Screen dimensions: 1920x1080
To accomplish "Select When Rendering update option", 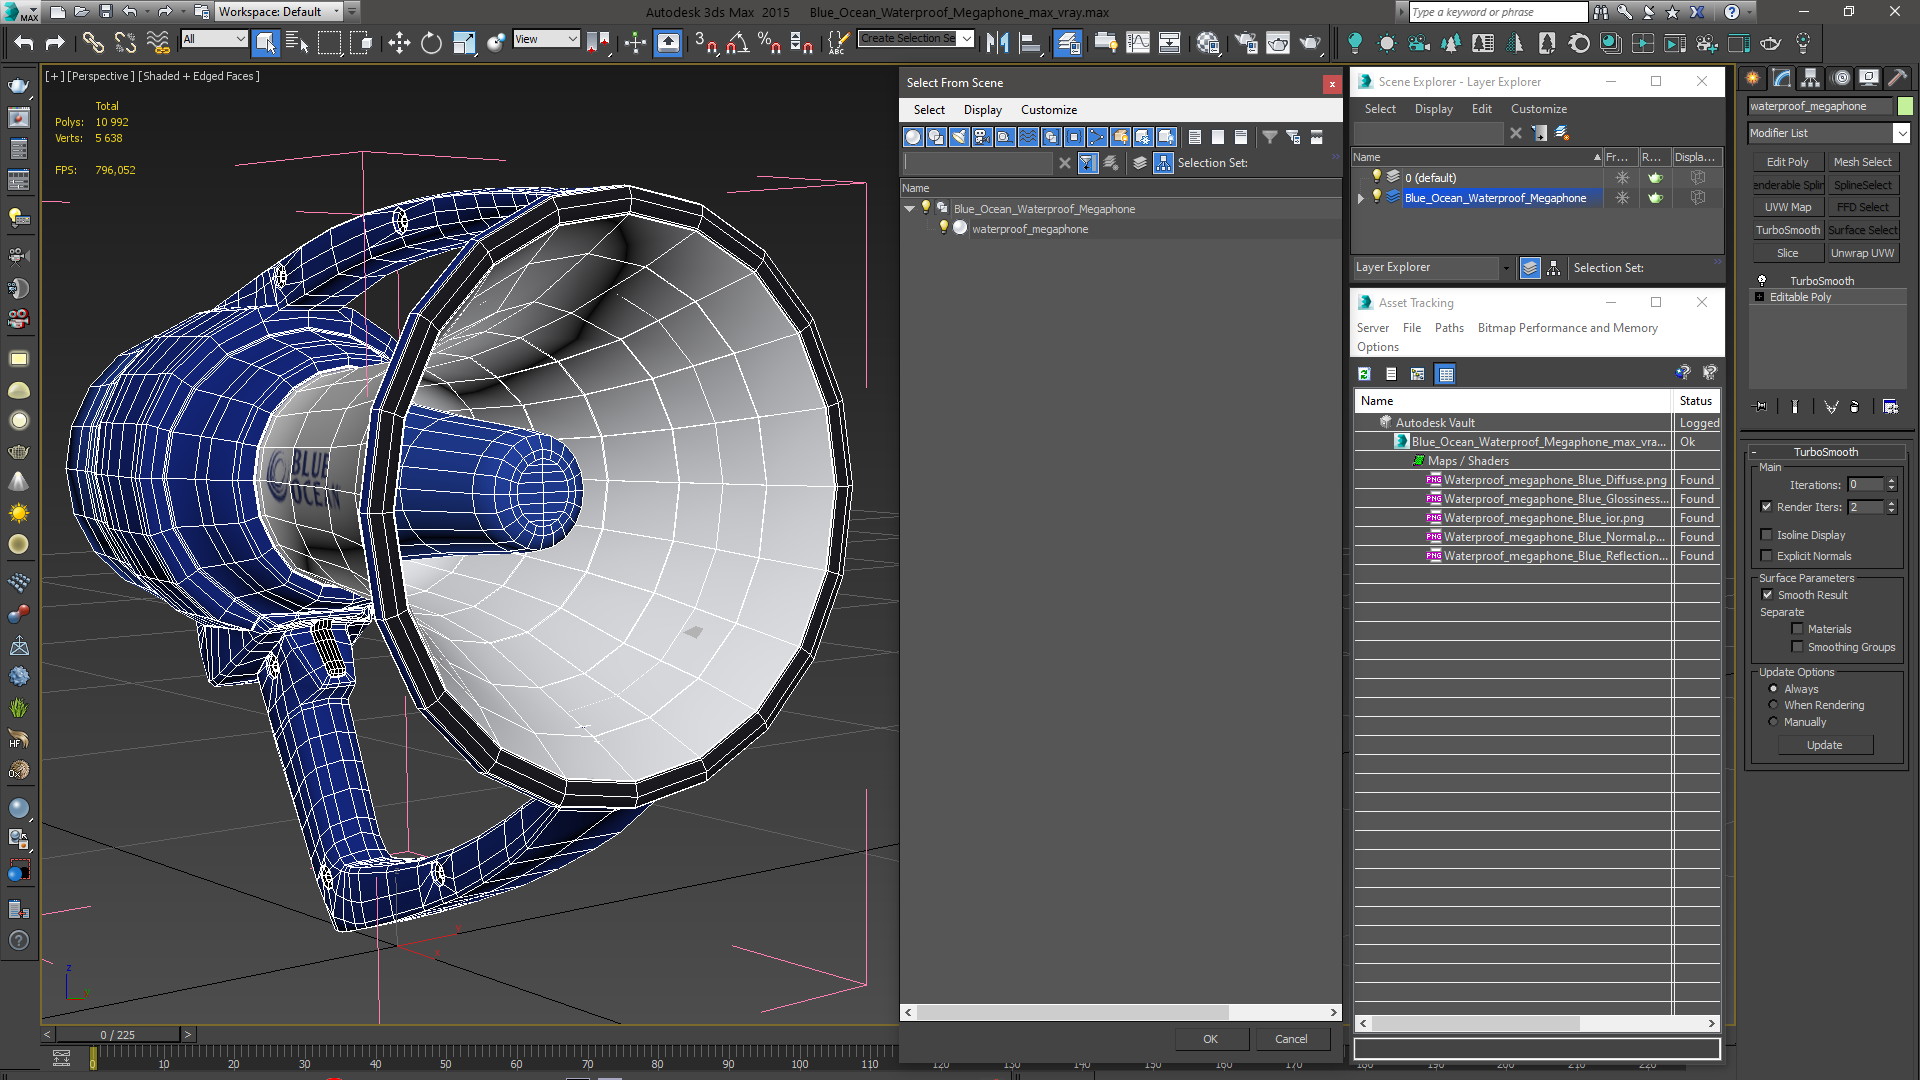I will click(x=1773, y=705).
